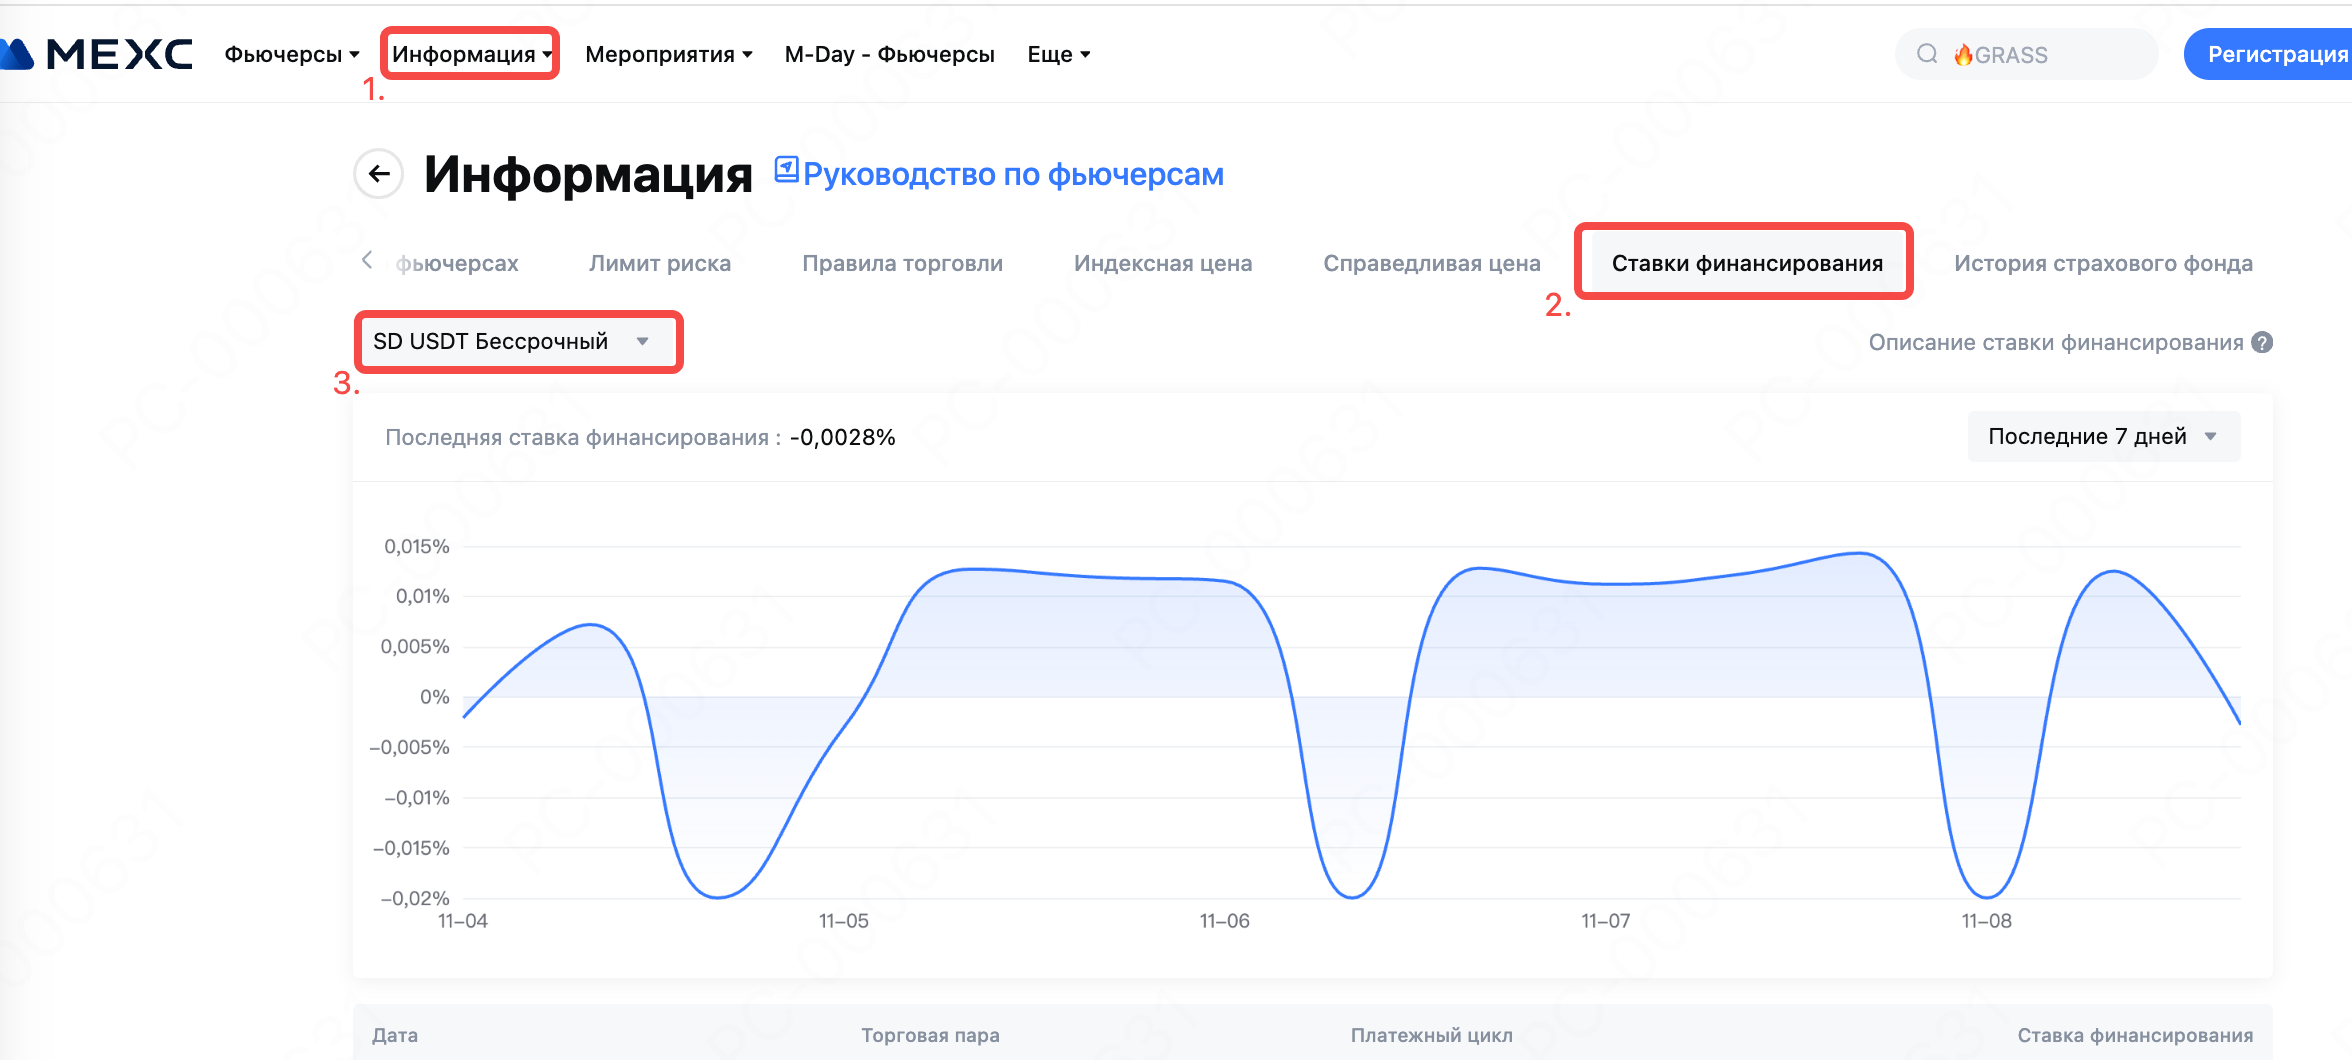Click the funding rate description help icon
The height and width of the screenshot is (1060, 2352).
click(2262, 343)
